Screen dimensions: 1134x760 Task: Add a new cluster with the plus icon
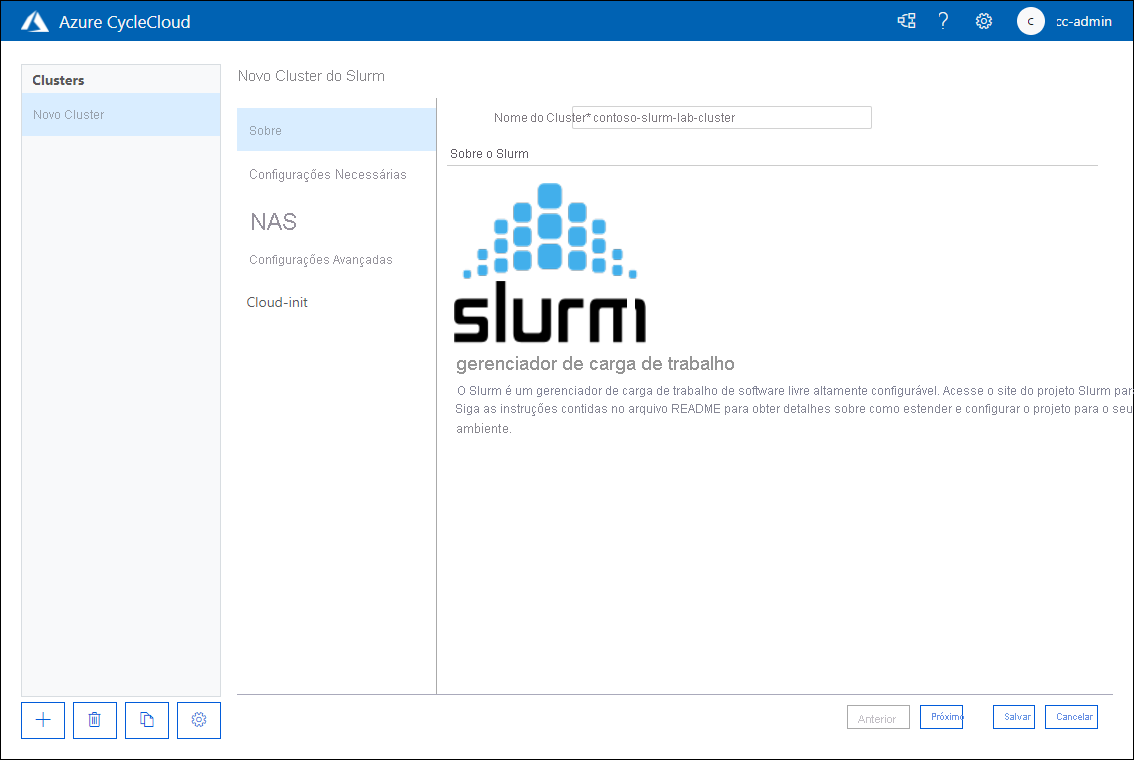pyautogui.click(x=42, y=720)
